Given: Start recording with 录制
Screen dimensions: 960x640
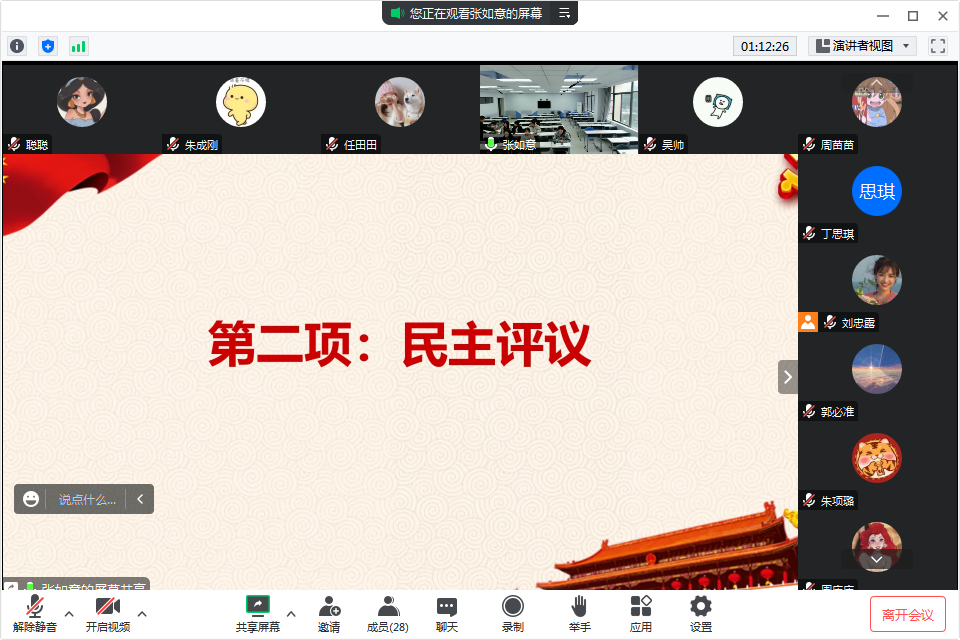Looking at the screenshot, I should pyautogui.click(x=512, y=613).
